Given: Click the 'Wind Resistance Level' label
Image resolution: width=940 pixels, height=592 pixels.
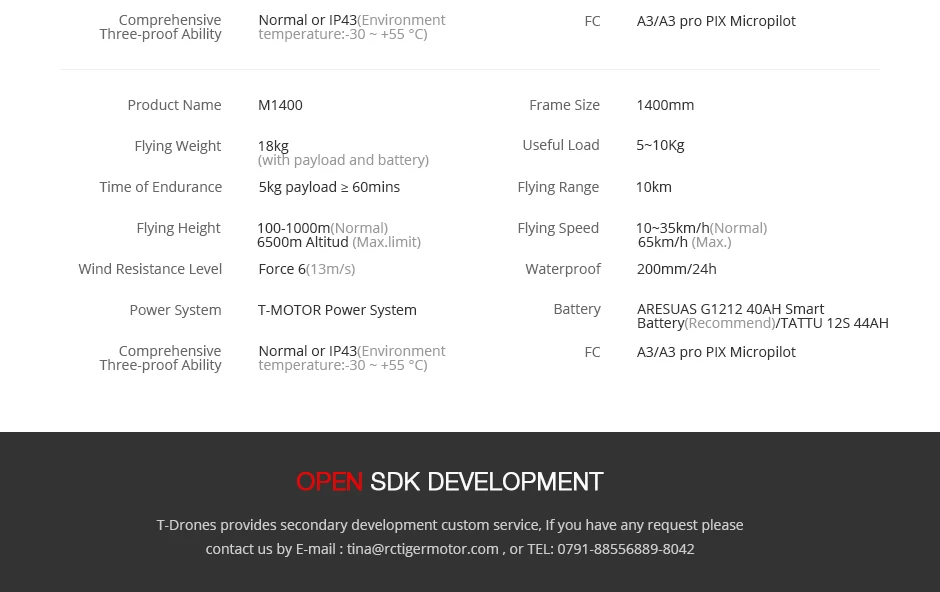Looking at the screenshot, I should 150,269.
